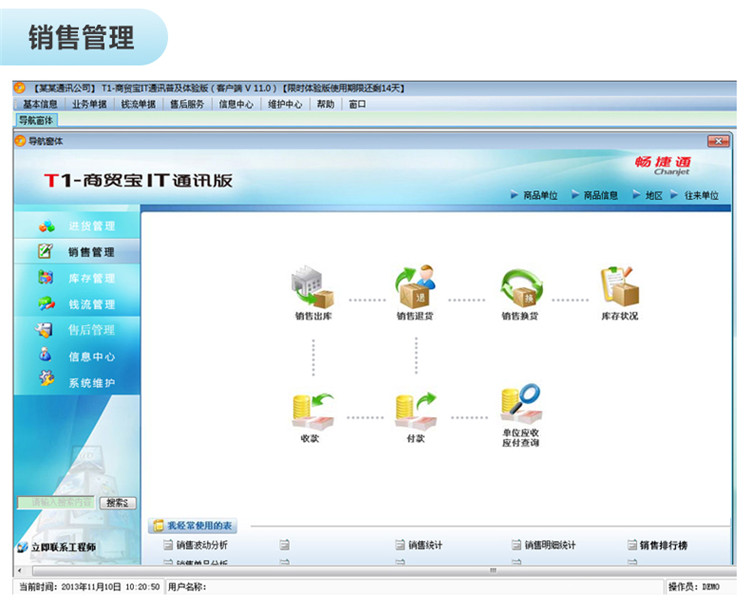Image resolution: width=750 pixels, height=603 pixels.
Task: Open the 售后服务 menu
Action: (187, 104)
